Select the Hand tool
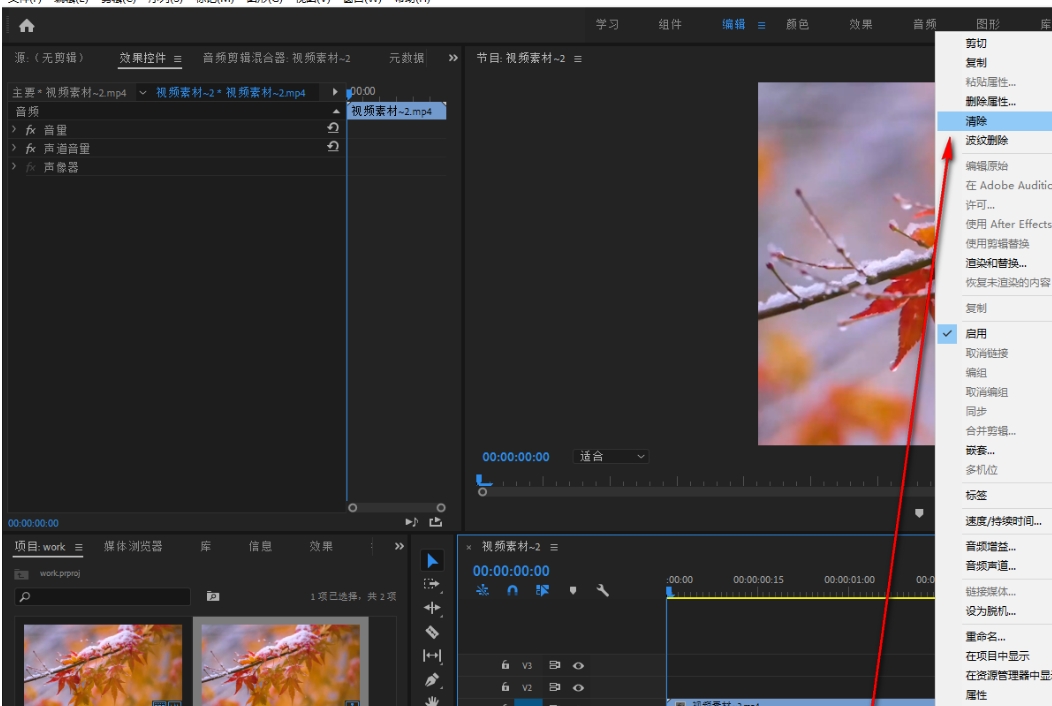This screenshot has width=1052, height=706. (432, 700)
